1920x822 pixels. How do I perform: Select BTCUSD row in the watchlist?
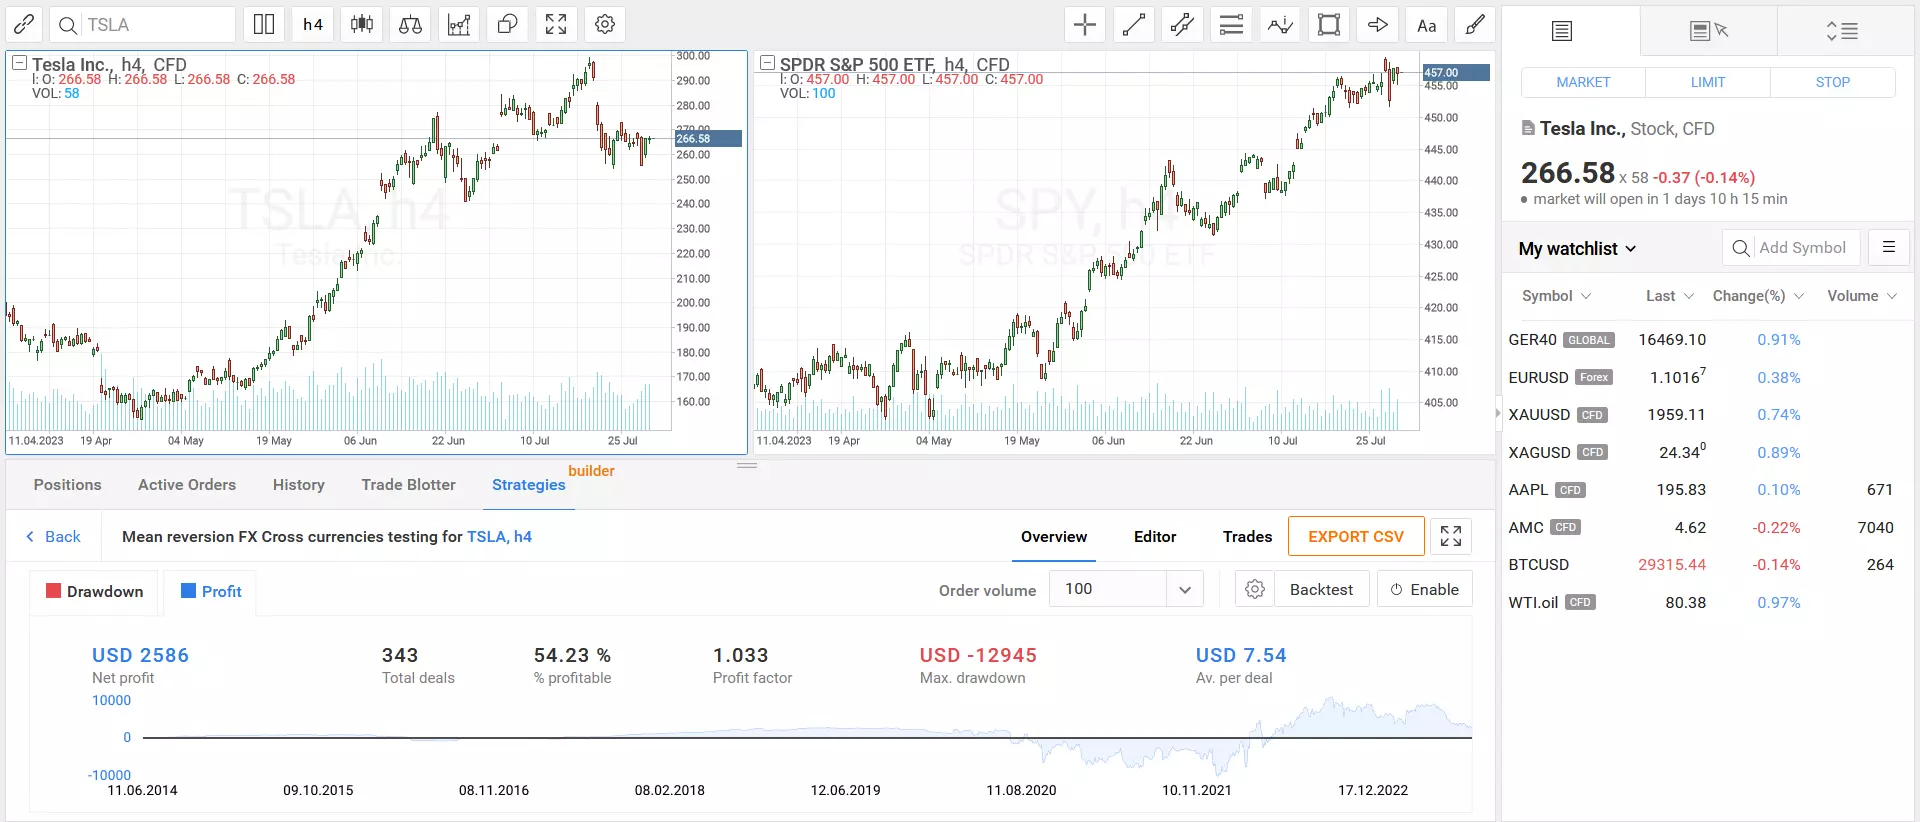tap(1706, 565)
